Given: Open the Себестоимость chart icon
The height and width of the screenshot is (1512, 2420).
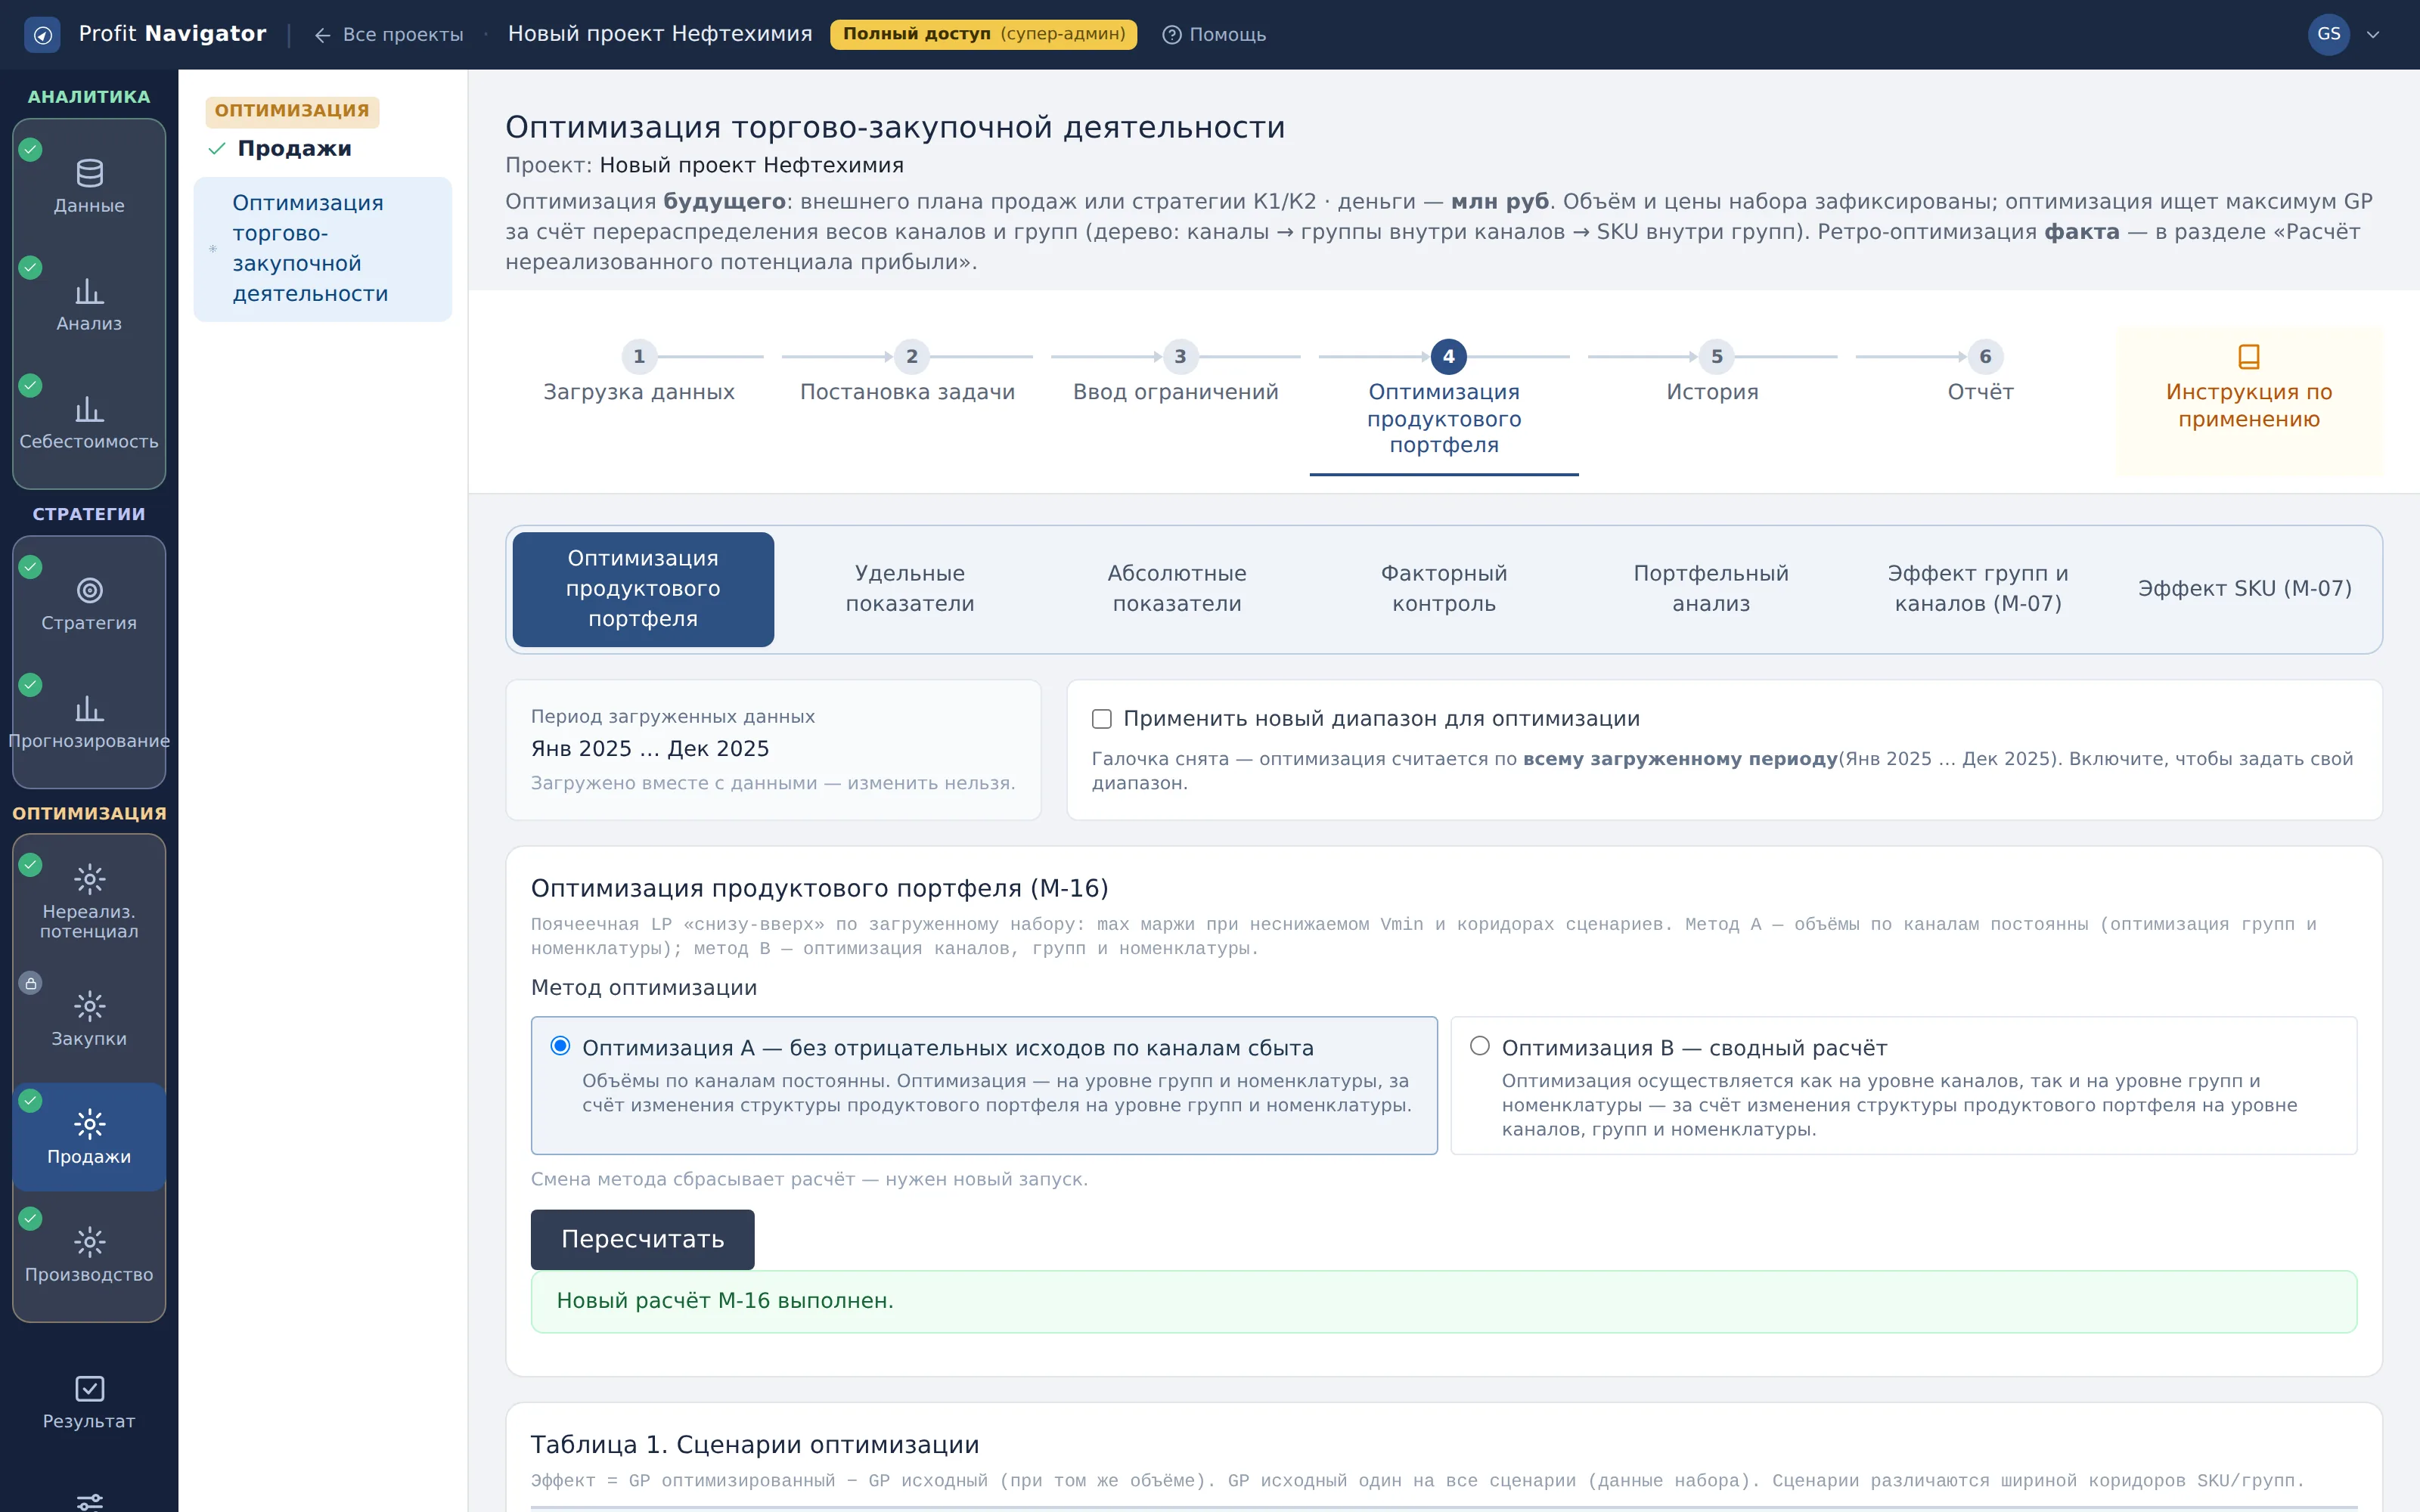Looking at the screenshot, I should [x=89, y=409].
